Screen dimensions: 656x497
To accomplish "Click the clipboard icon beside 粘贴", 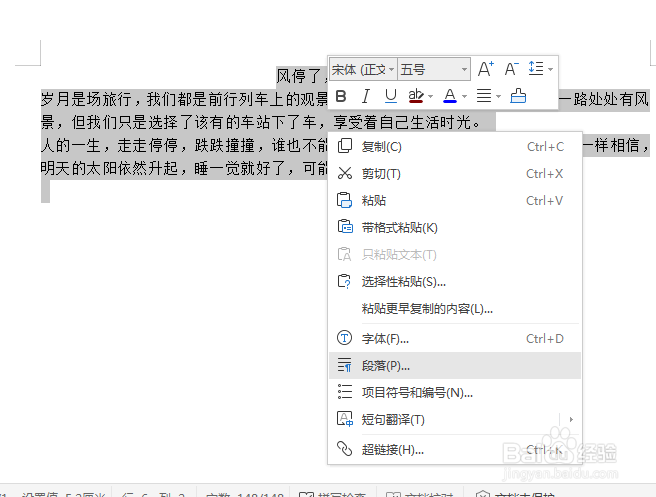I will pyautogui.click(x=345, y=200).
